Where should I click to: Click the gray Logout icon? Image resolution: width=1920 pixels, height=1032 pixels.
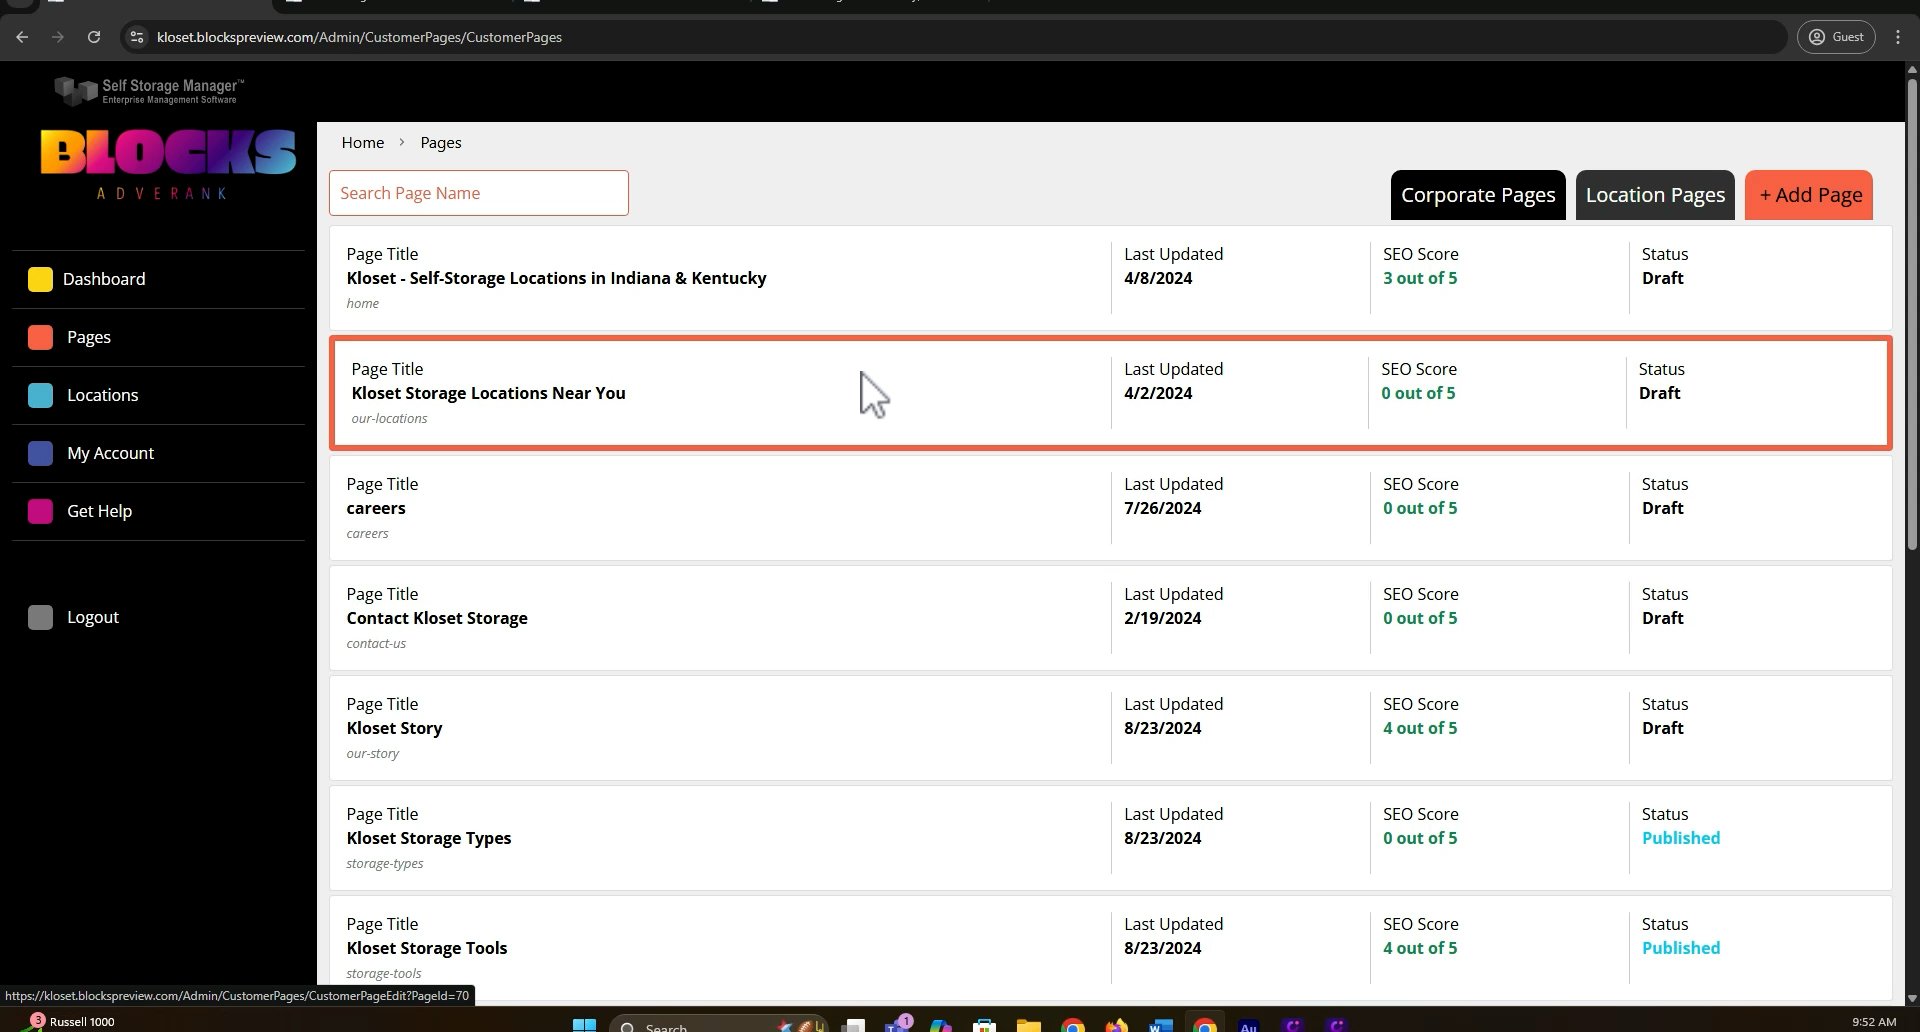[40, 617]
